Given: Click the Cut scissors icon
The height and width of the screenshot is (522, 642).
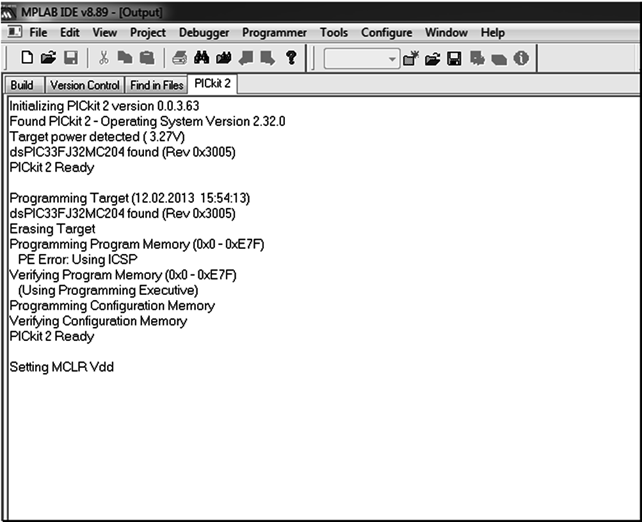Looking at the screenshot, I should tap(103, 59).
